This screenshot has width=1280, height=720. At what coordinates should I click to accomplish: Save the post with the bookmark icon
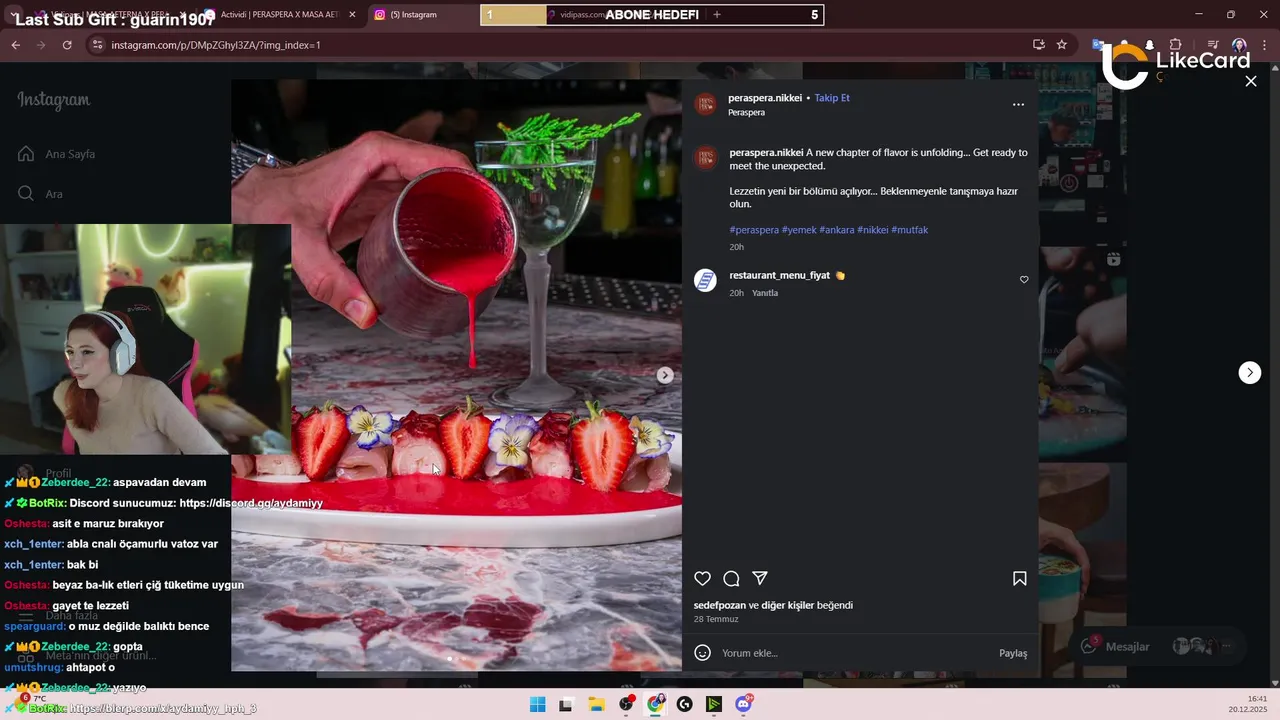coord(1019,579)
